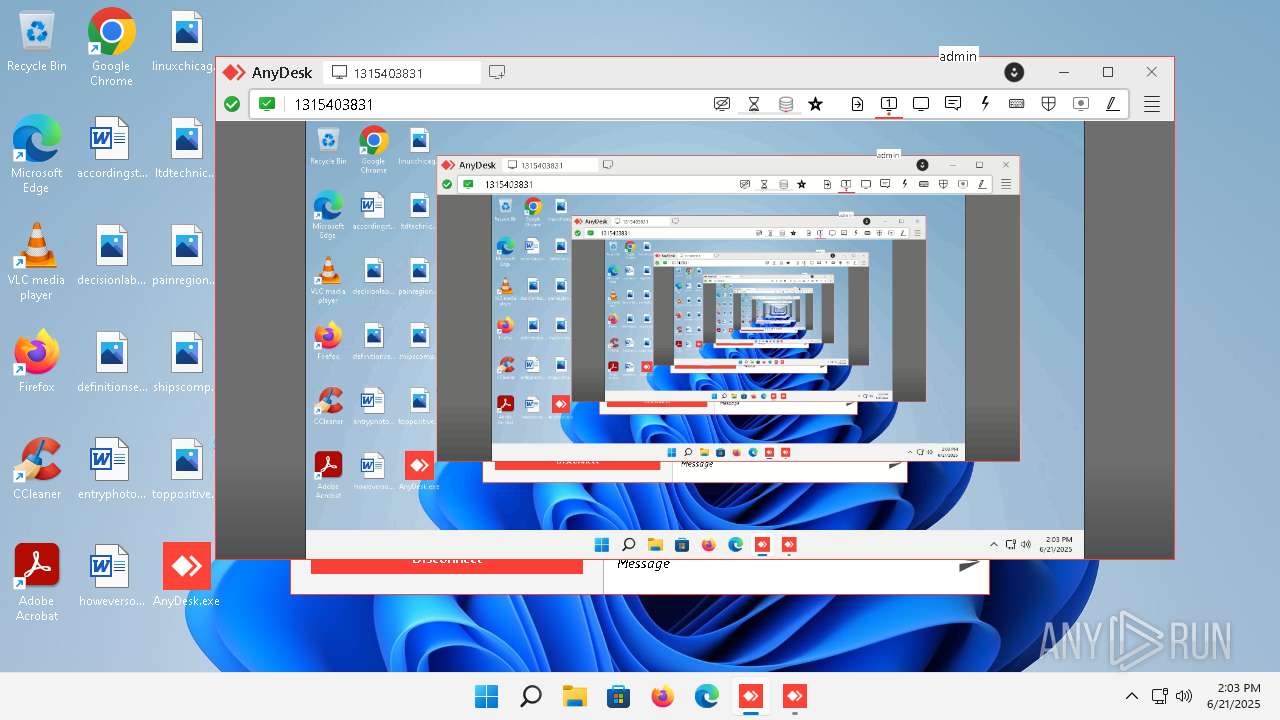Select the entryphoto... Word document
This screenshot has height=720, width=1280.
[x=111, y=469]
